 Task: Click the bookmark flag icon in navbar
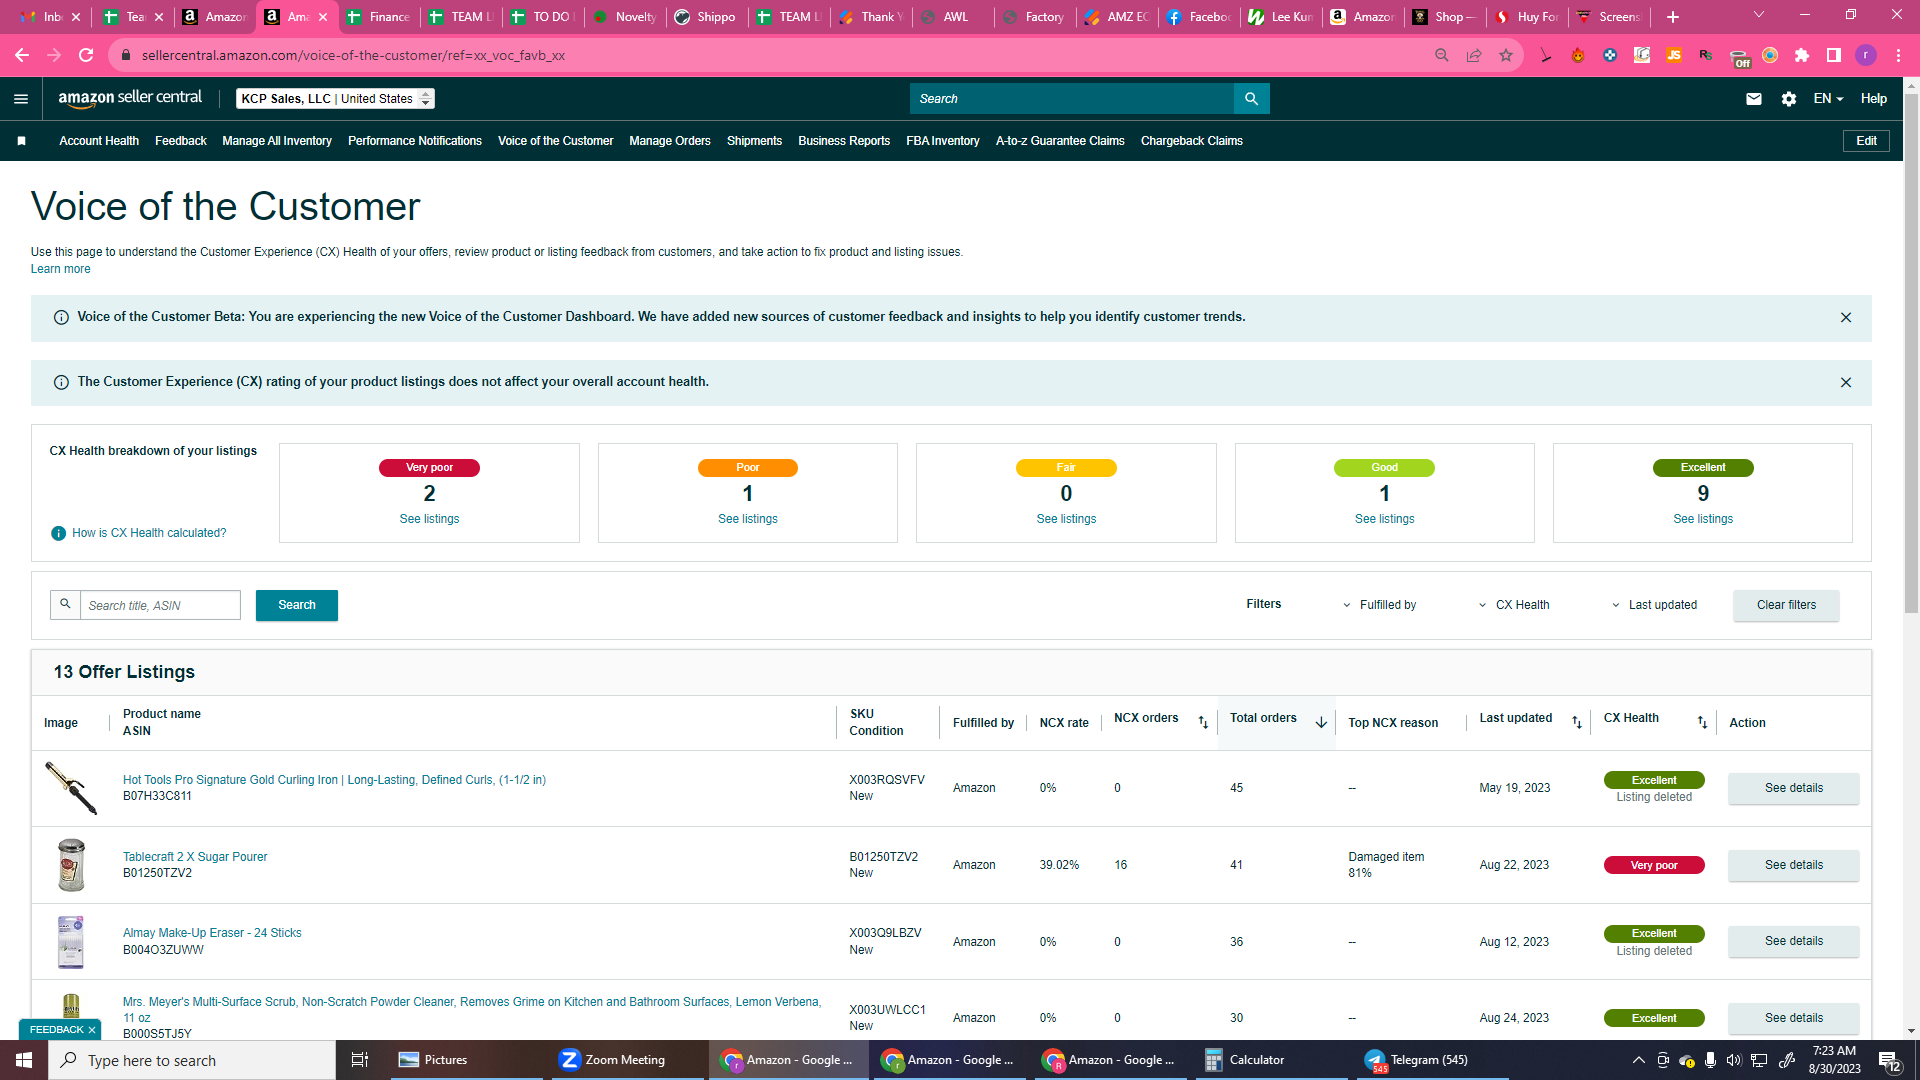21,141
